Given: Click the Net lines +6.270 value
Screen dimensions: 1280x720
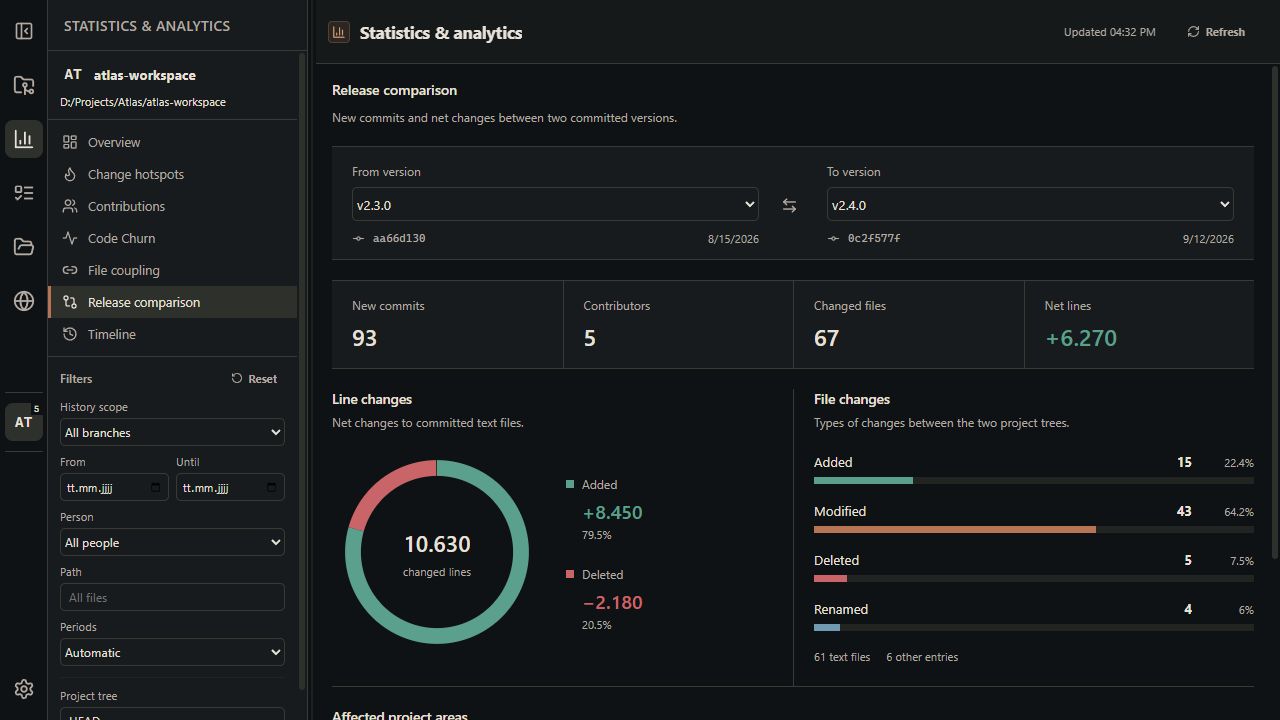Looking at the screenshot, I should pos(1081,338).
